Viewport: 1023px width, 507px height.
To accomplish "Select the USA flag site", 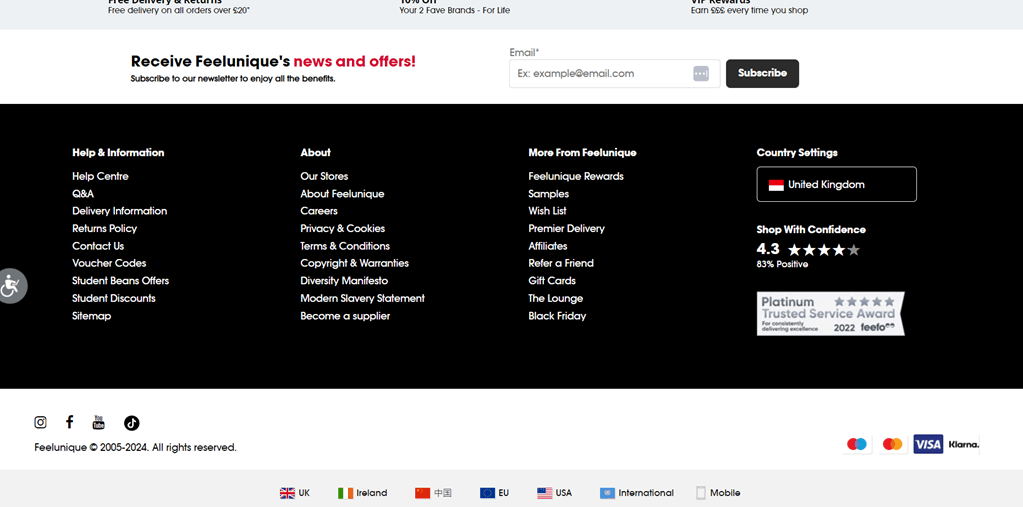I will (554, 493).
